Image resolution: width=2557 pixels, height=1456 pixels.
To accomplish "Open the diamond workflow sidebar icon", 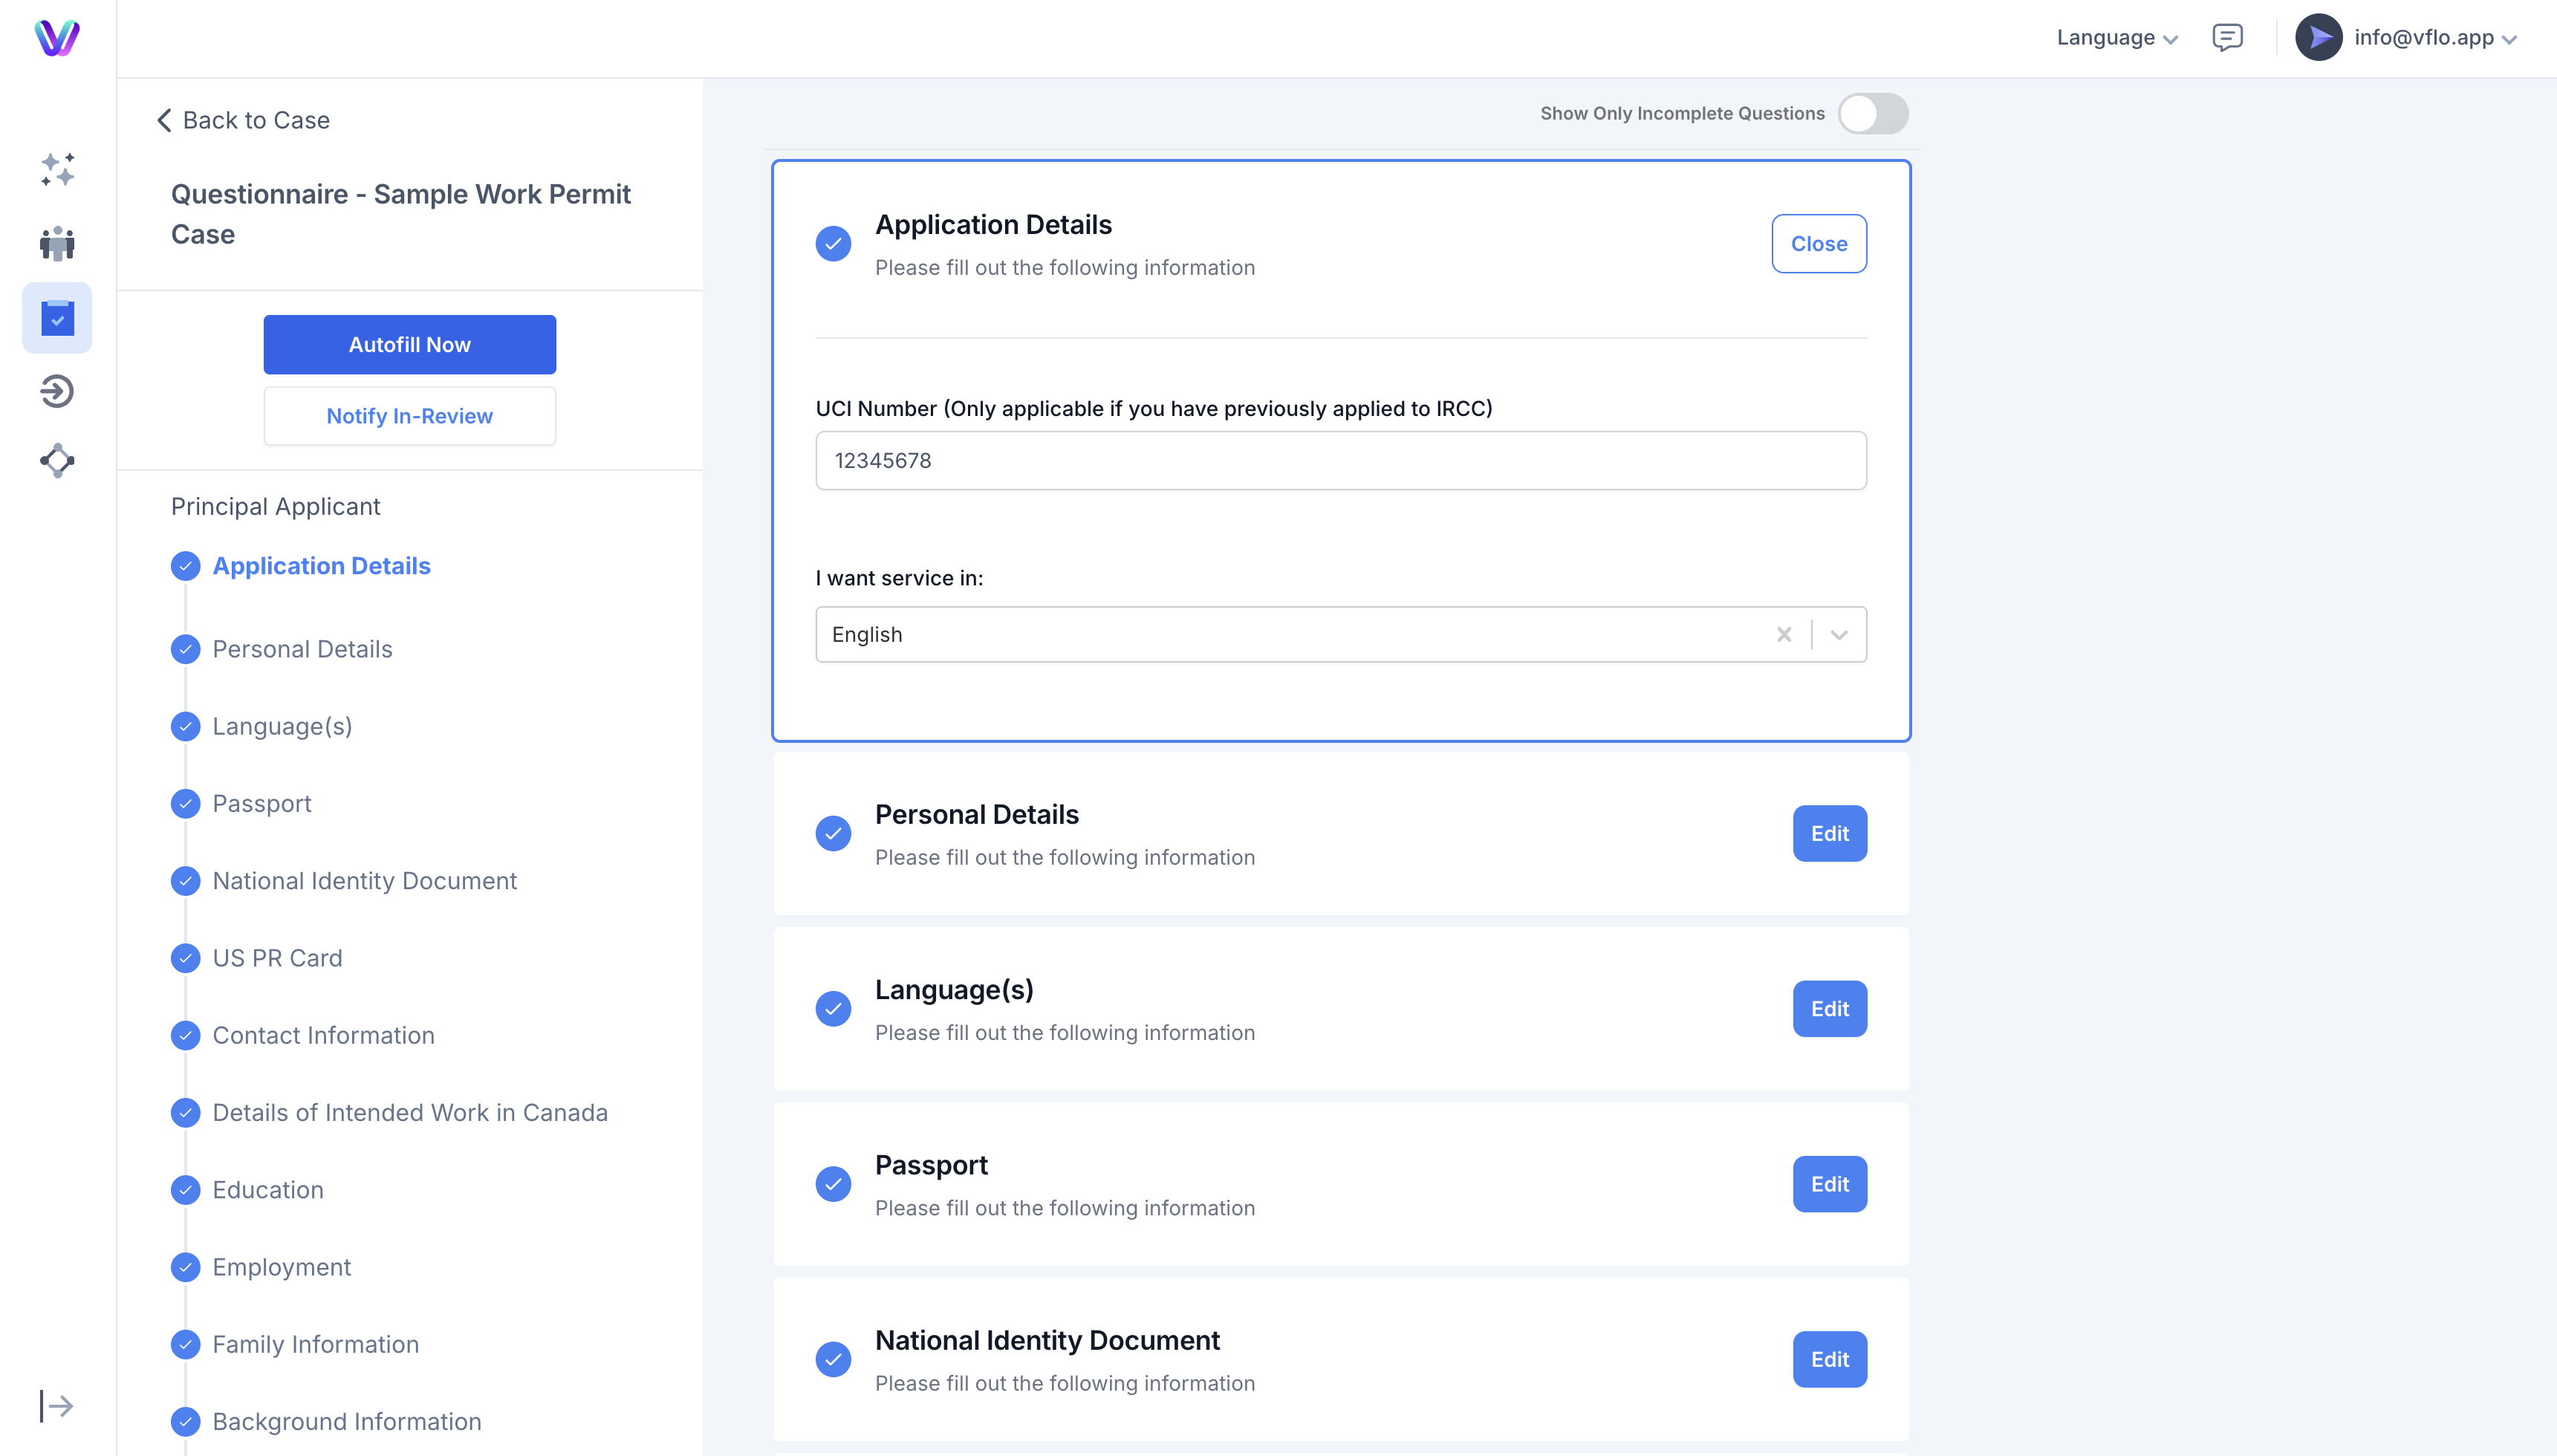I will pos(57,461).
